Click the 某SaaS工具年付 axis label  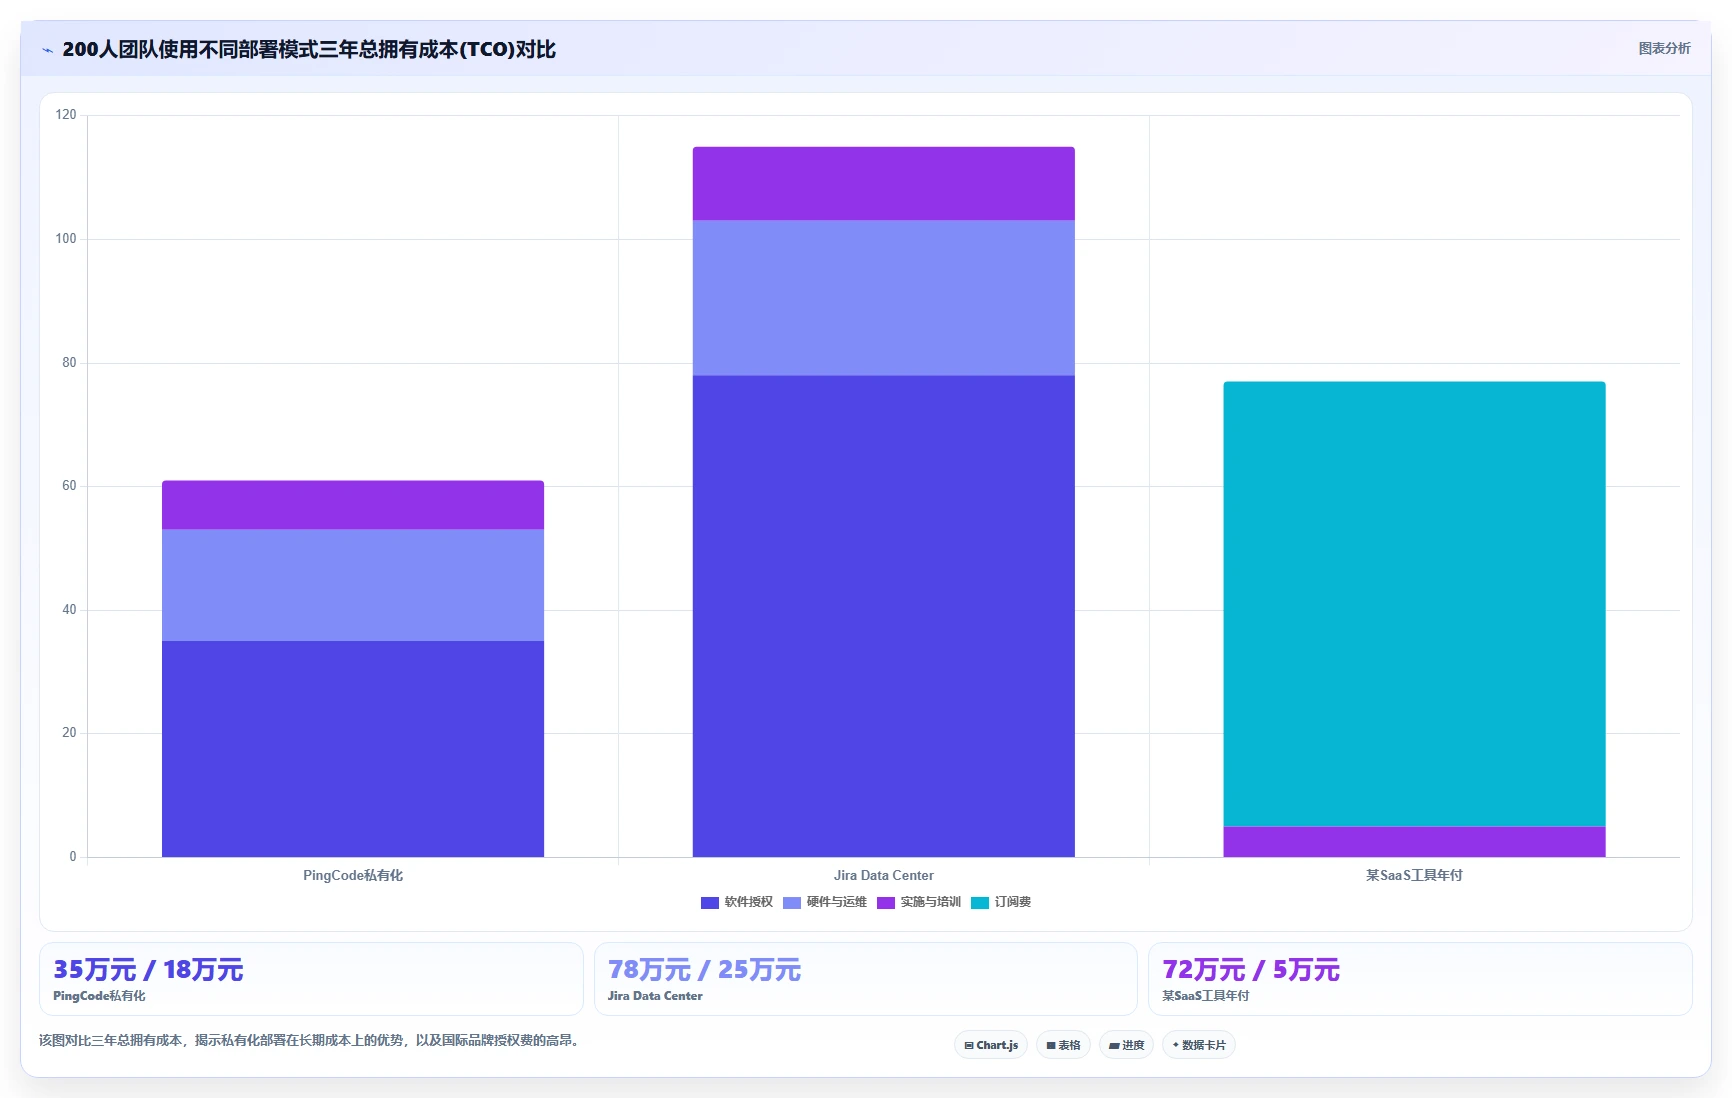(1414, 875)
